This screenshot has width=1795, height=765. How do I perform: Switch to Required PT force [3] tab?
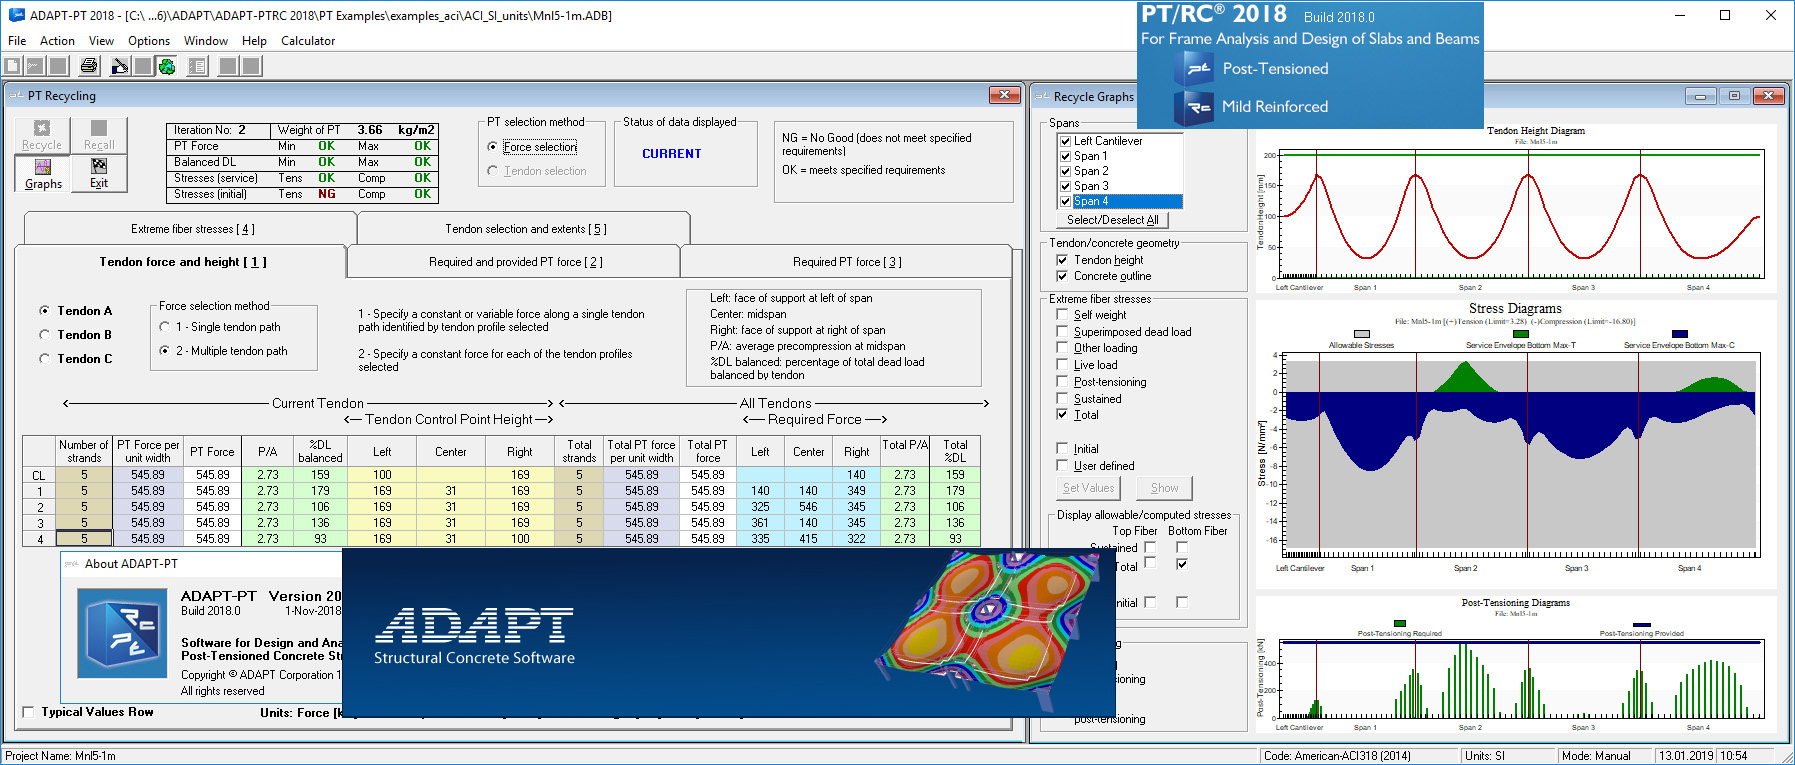(847, 262)
